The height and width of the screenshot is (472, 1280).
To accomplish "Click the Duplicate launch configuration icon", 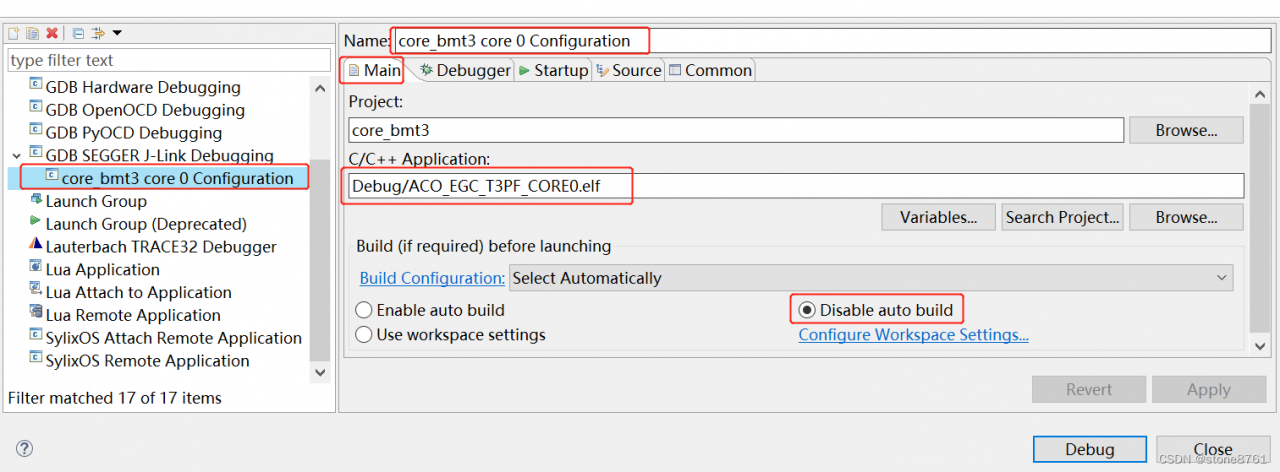I will [x=32, y=34].
